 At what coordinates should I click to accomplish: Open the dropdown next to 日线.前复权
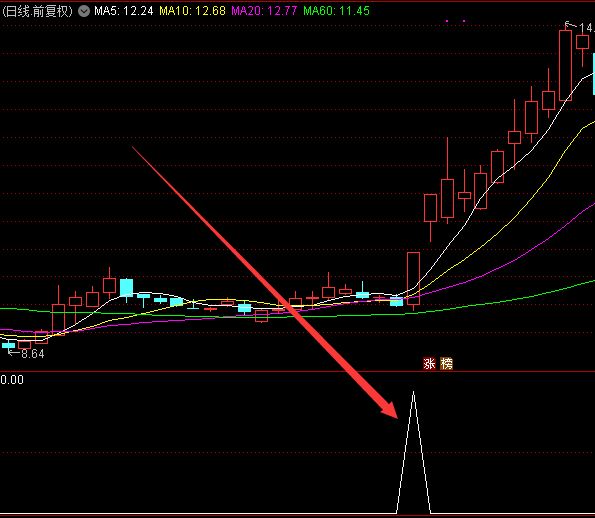click(84, 11)
